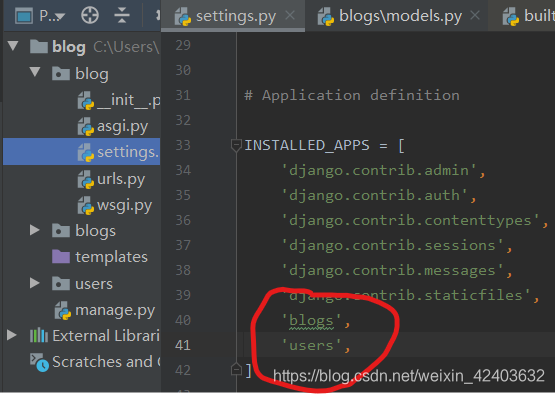Expand External Libraries node

click(x=12, y=335)
